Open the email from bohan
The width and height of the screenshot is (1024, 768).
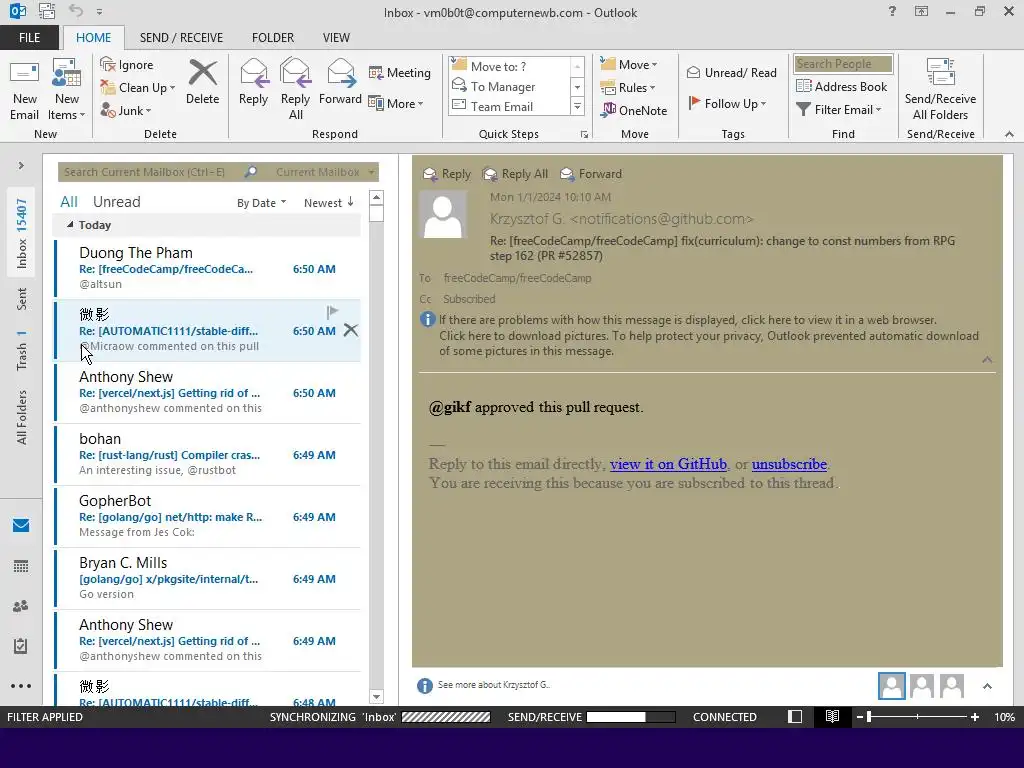coord(208,455)
